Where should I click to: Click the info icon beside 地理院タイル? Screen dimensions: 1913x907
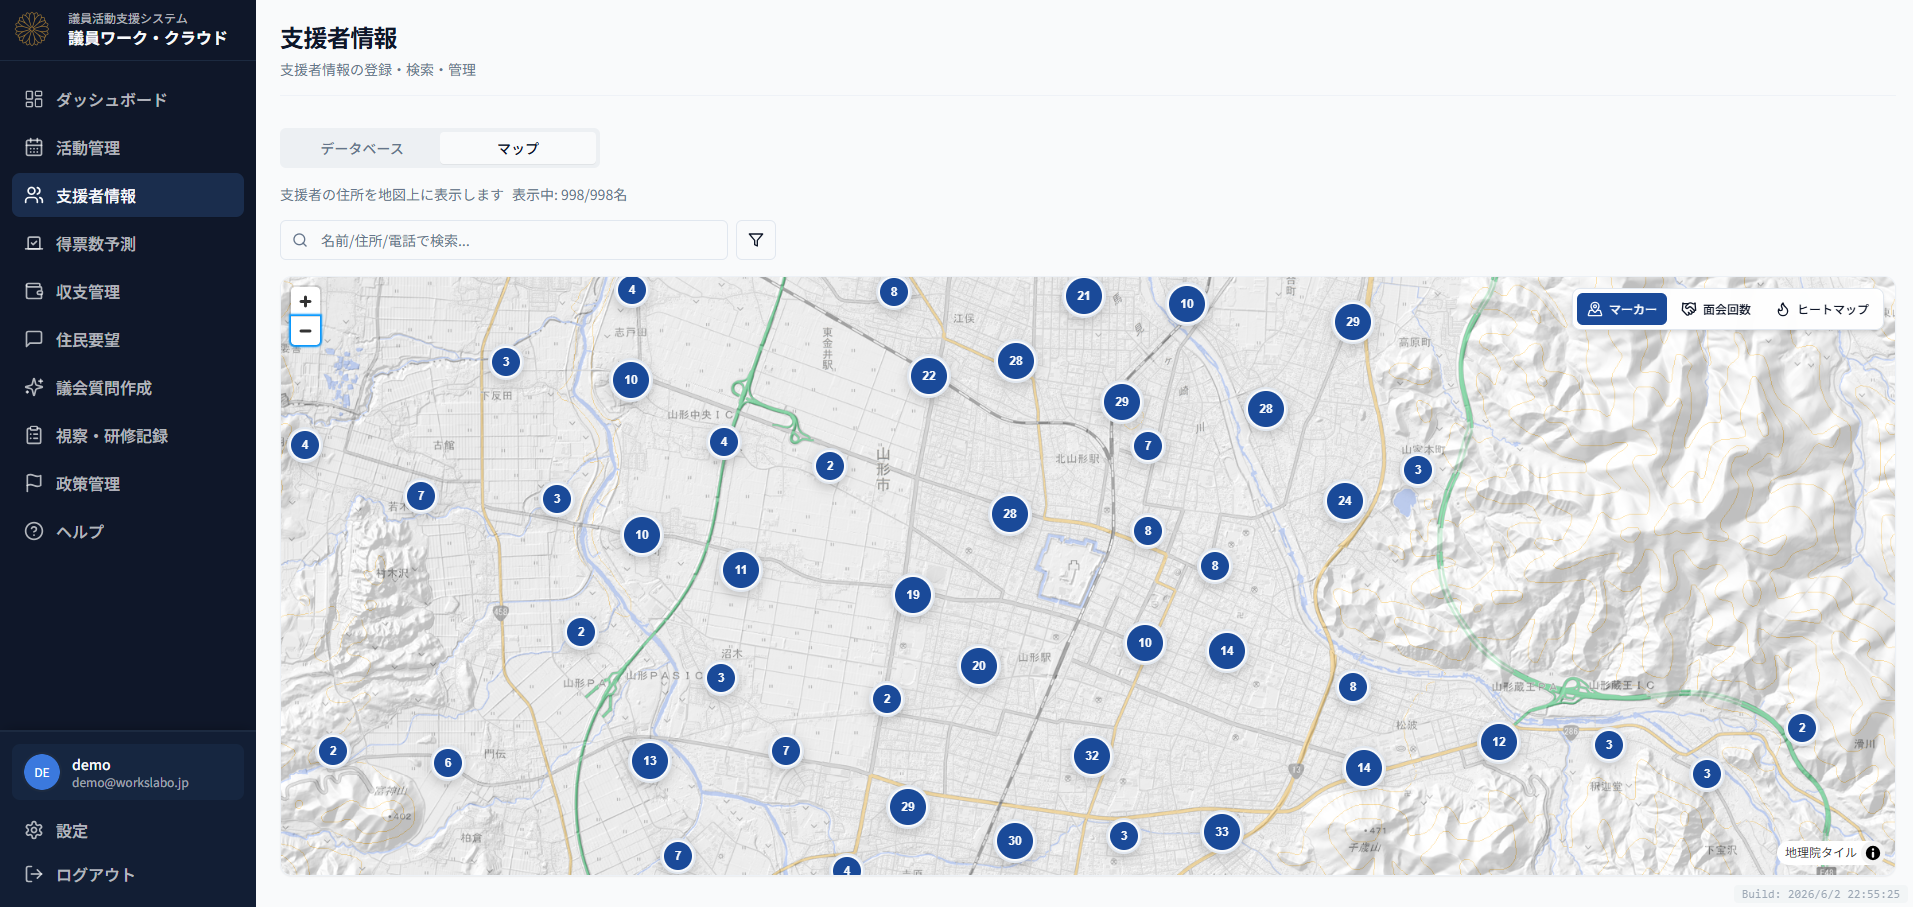coord(1873,853)
